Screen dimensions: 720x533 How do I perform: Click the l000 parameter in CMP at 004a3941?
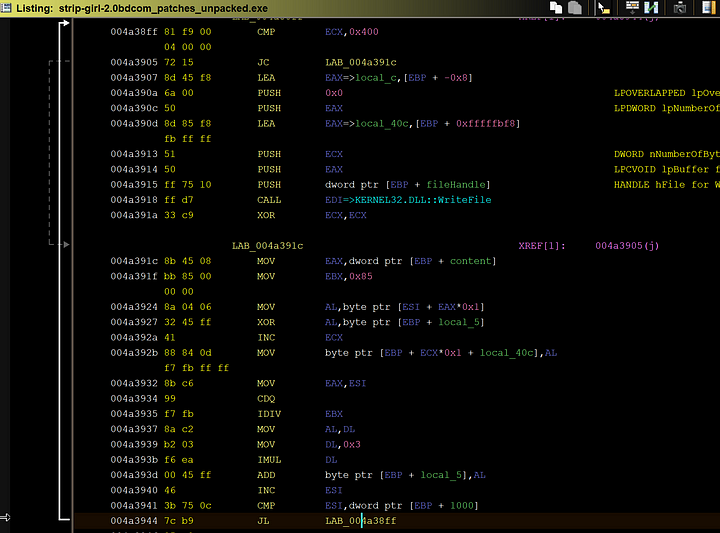click(x=461, y=505)
